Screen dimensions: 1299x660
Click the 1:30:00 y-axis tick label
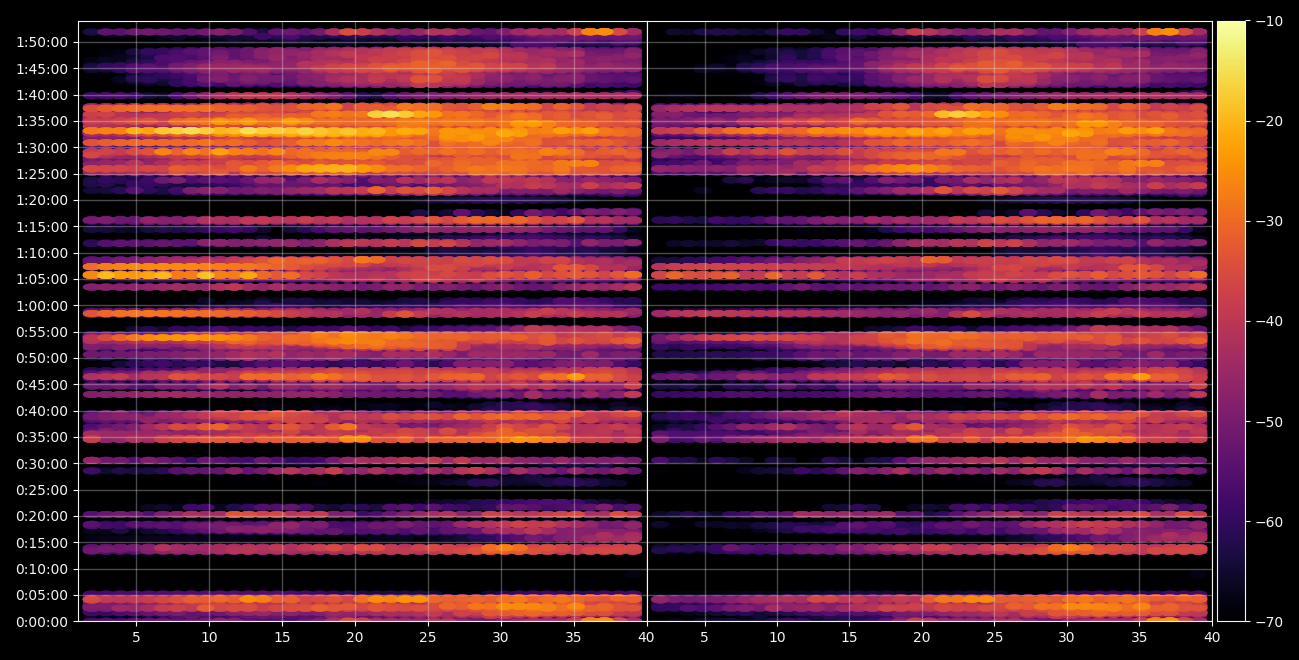(x=42, y=148)
